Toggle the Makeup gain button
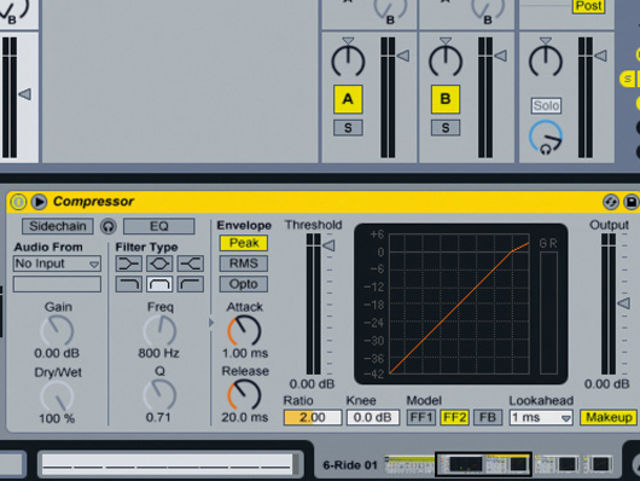 609,418
